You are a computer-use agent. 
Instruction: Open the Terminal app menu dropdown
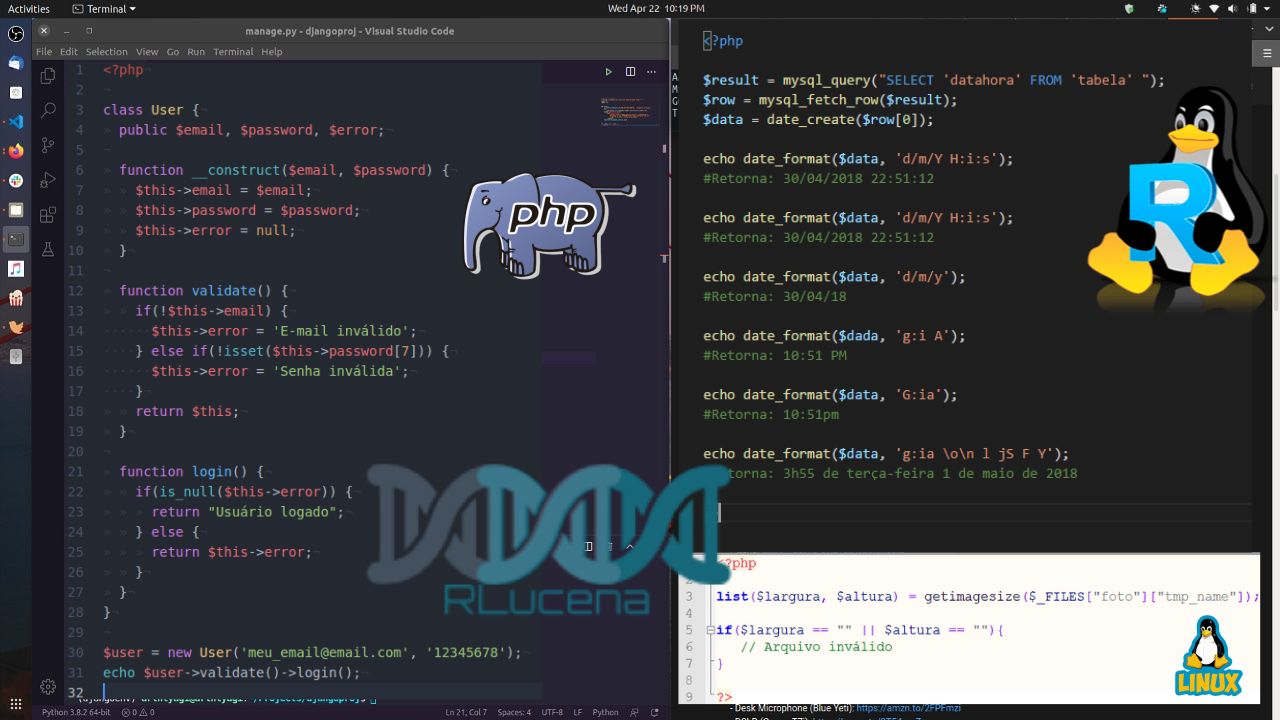105,9
